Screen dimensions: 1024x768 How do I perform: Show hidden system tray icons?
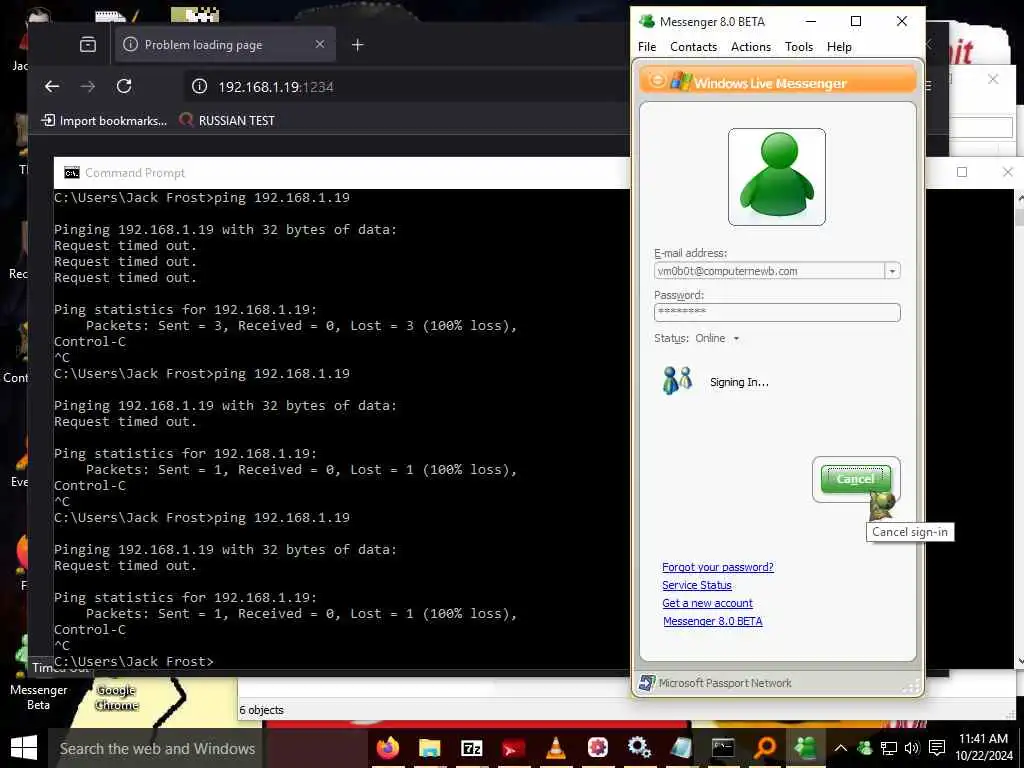[840, 748]
